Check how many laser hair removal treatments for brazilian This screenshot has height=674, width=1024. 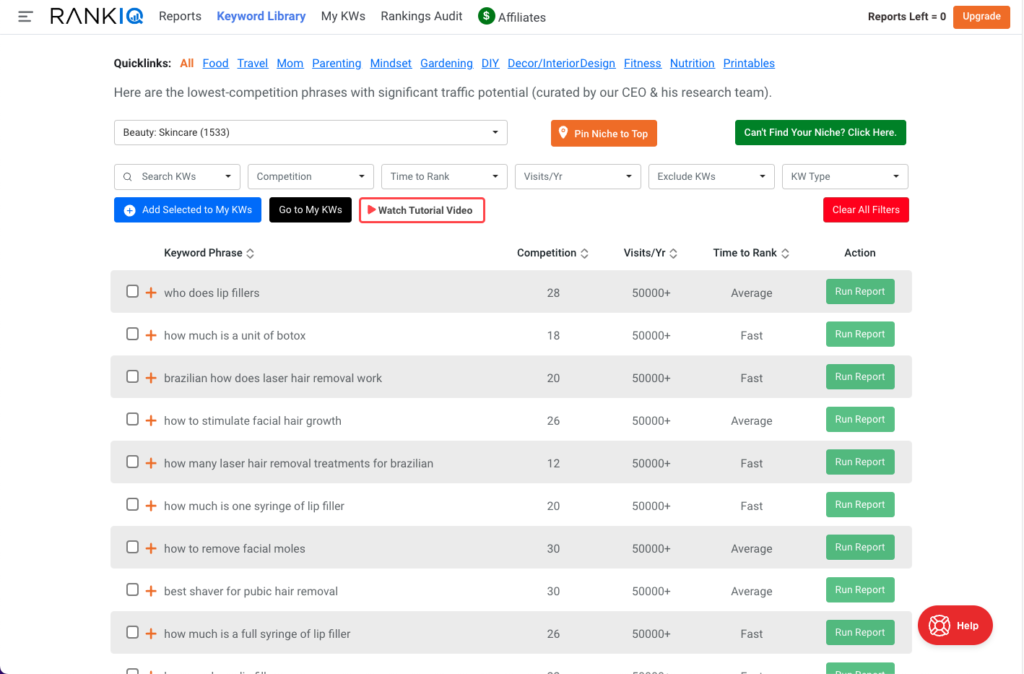133,462
